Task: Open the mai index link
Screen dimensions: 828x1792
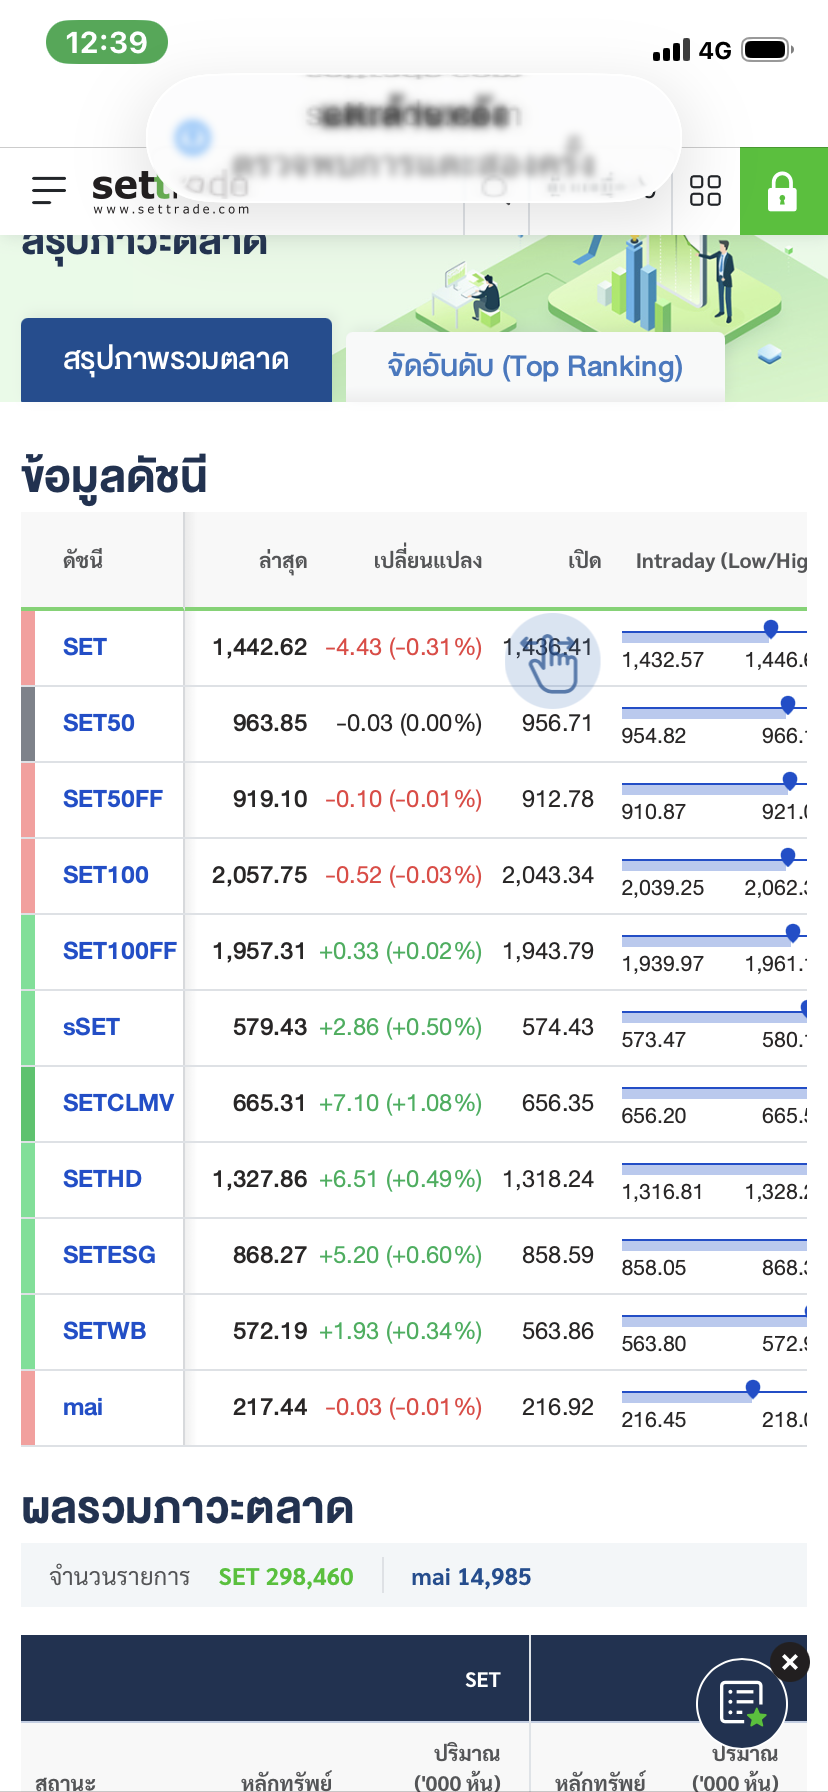Action: click(x=83, y=1407)
